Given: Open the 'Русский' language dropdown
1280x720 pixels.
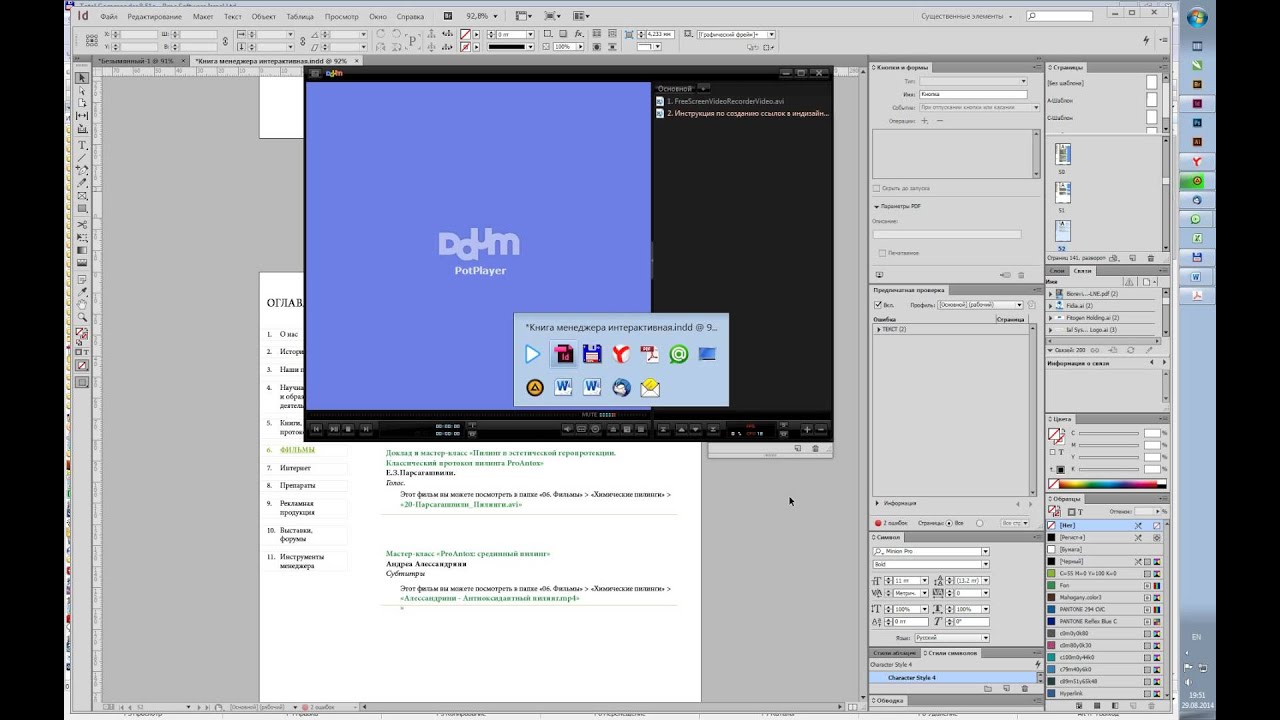Looking at the screenshot, I should [985, 637].
